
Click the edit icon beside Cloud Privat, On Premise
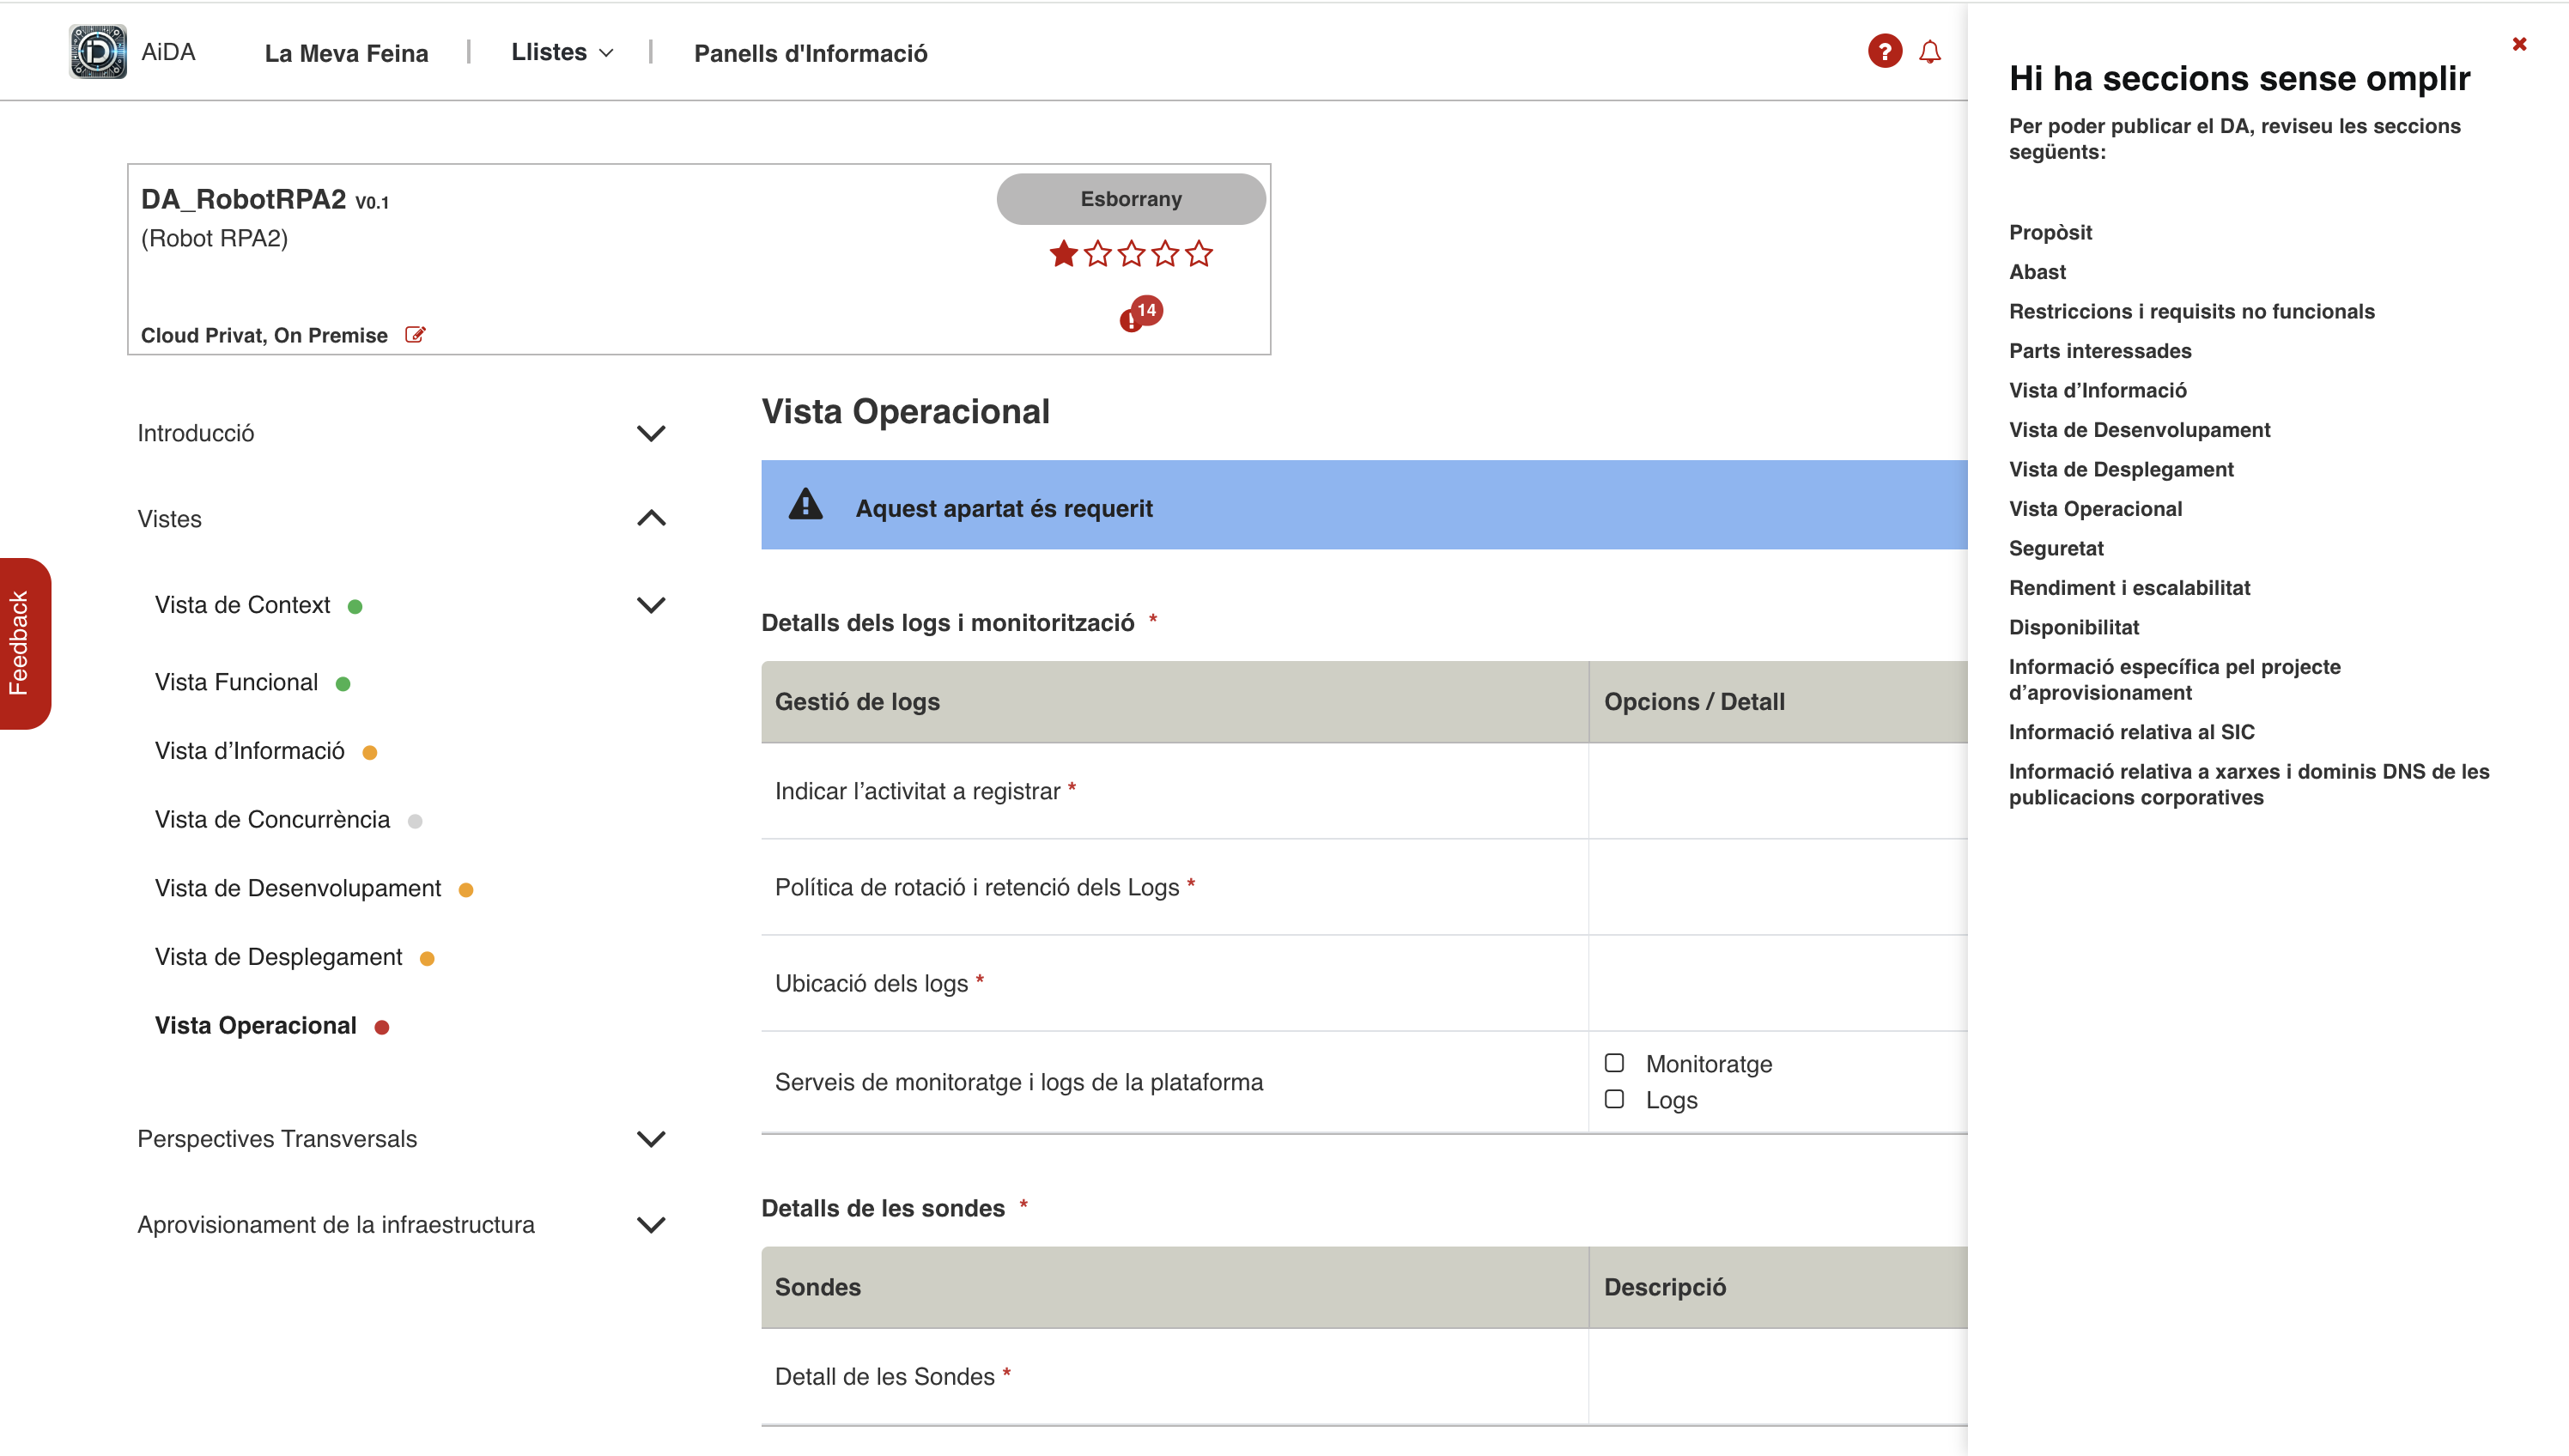(x=415, y=335)
